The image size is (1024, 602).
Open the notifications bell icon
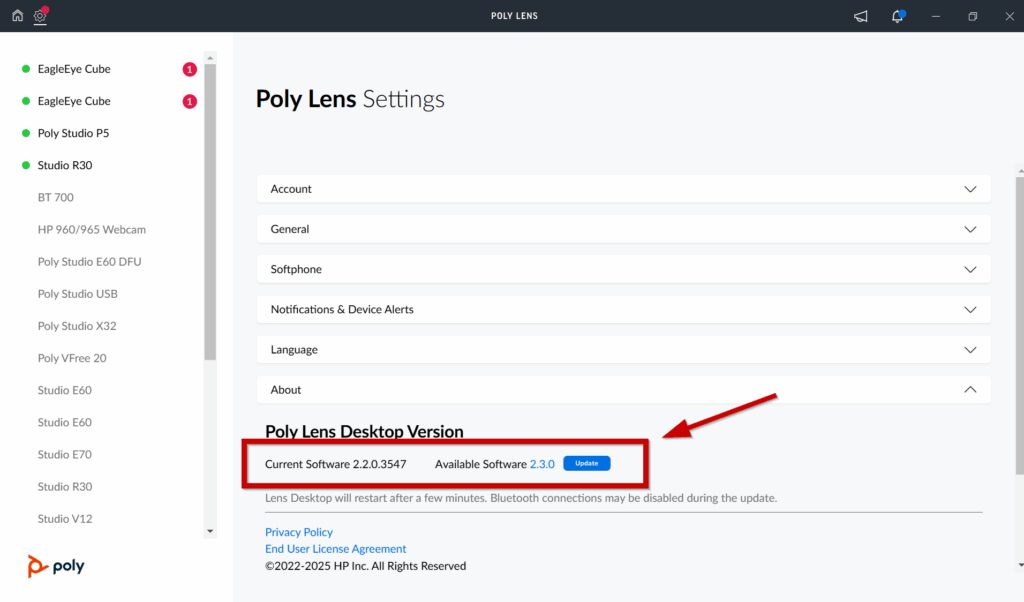tap(897, 16)
